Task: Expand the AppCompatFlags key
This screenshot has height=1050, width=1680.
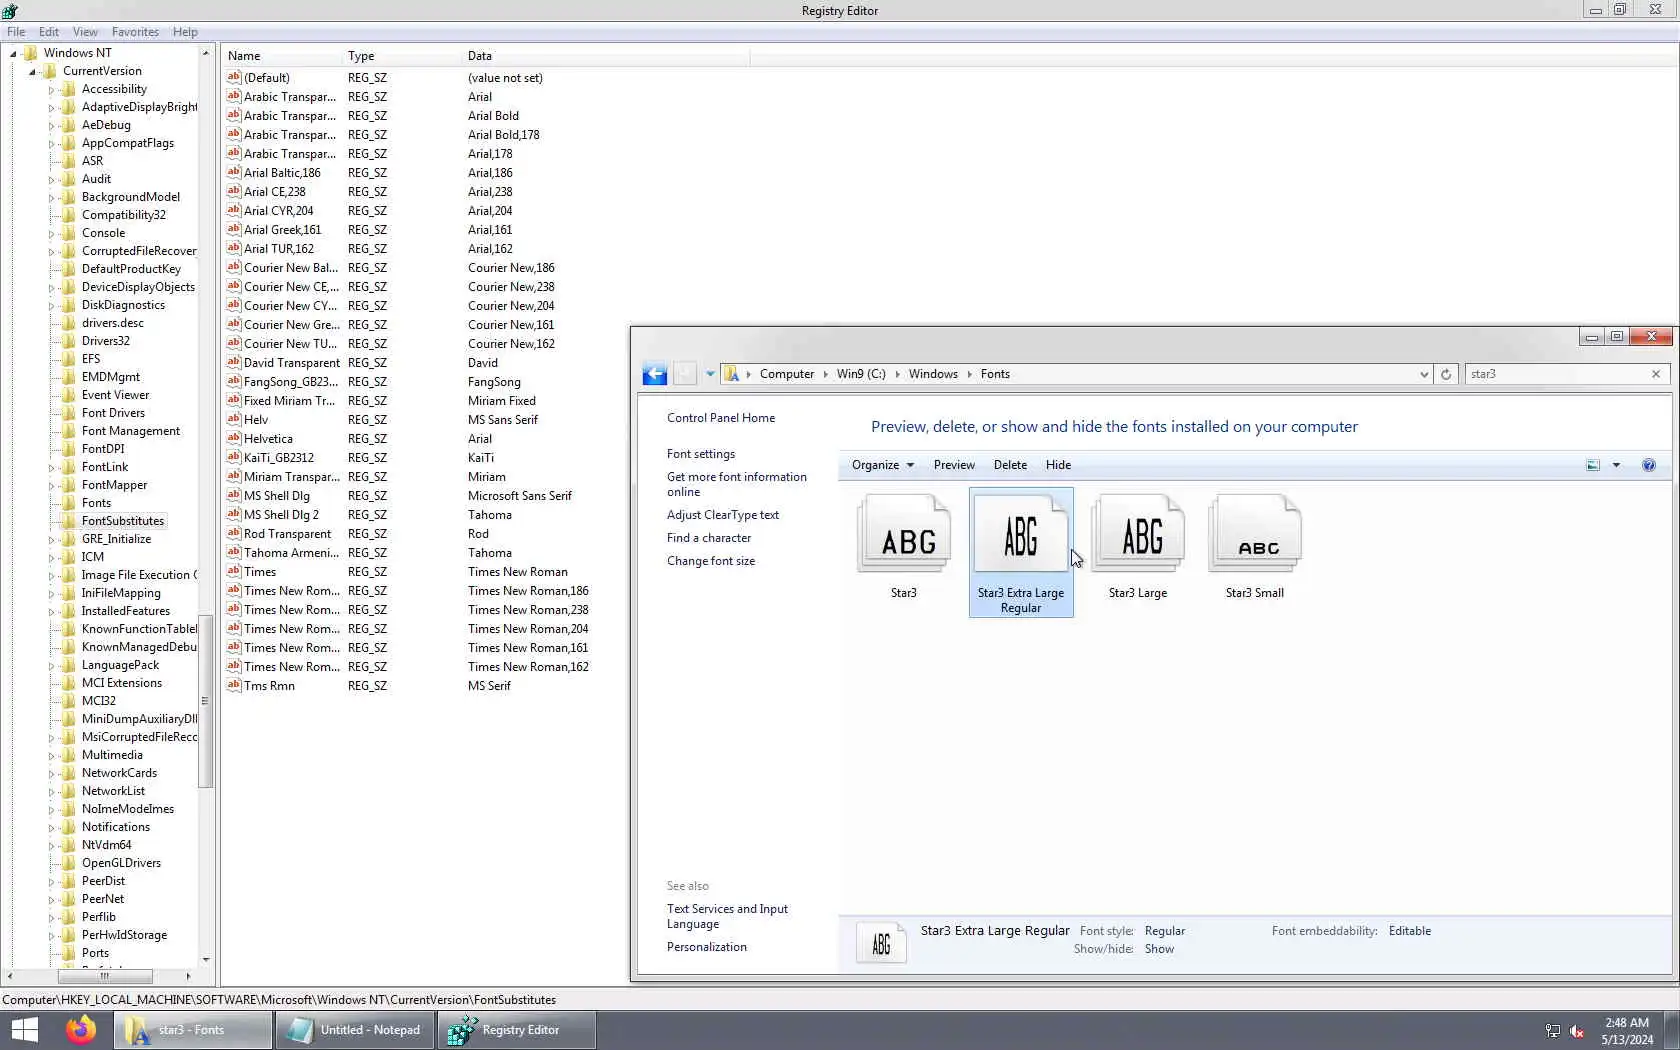Action: click(x=51, y=143)
